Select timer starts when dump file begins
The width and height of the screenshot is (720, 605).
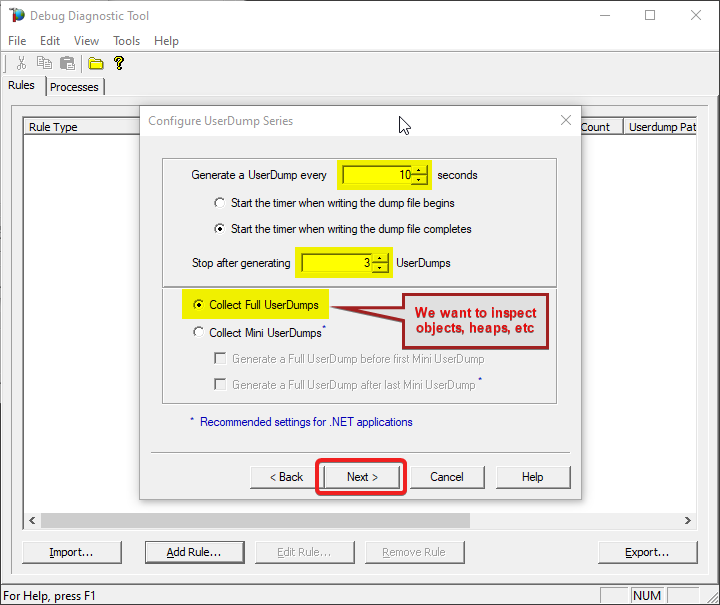click(219, 203)
